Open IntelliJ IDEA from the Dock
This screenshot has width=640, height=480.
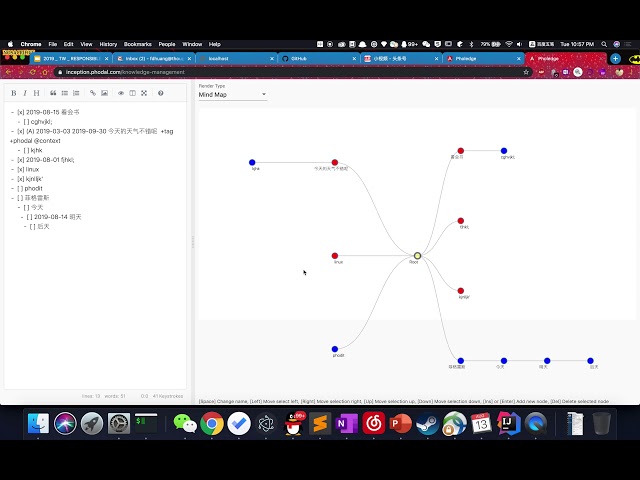point(509,423)
